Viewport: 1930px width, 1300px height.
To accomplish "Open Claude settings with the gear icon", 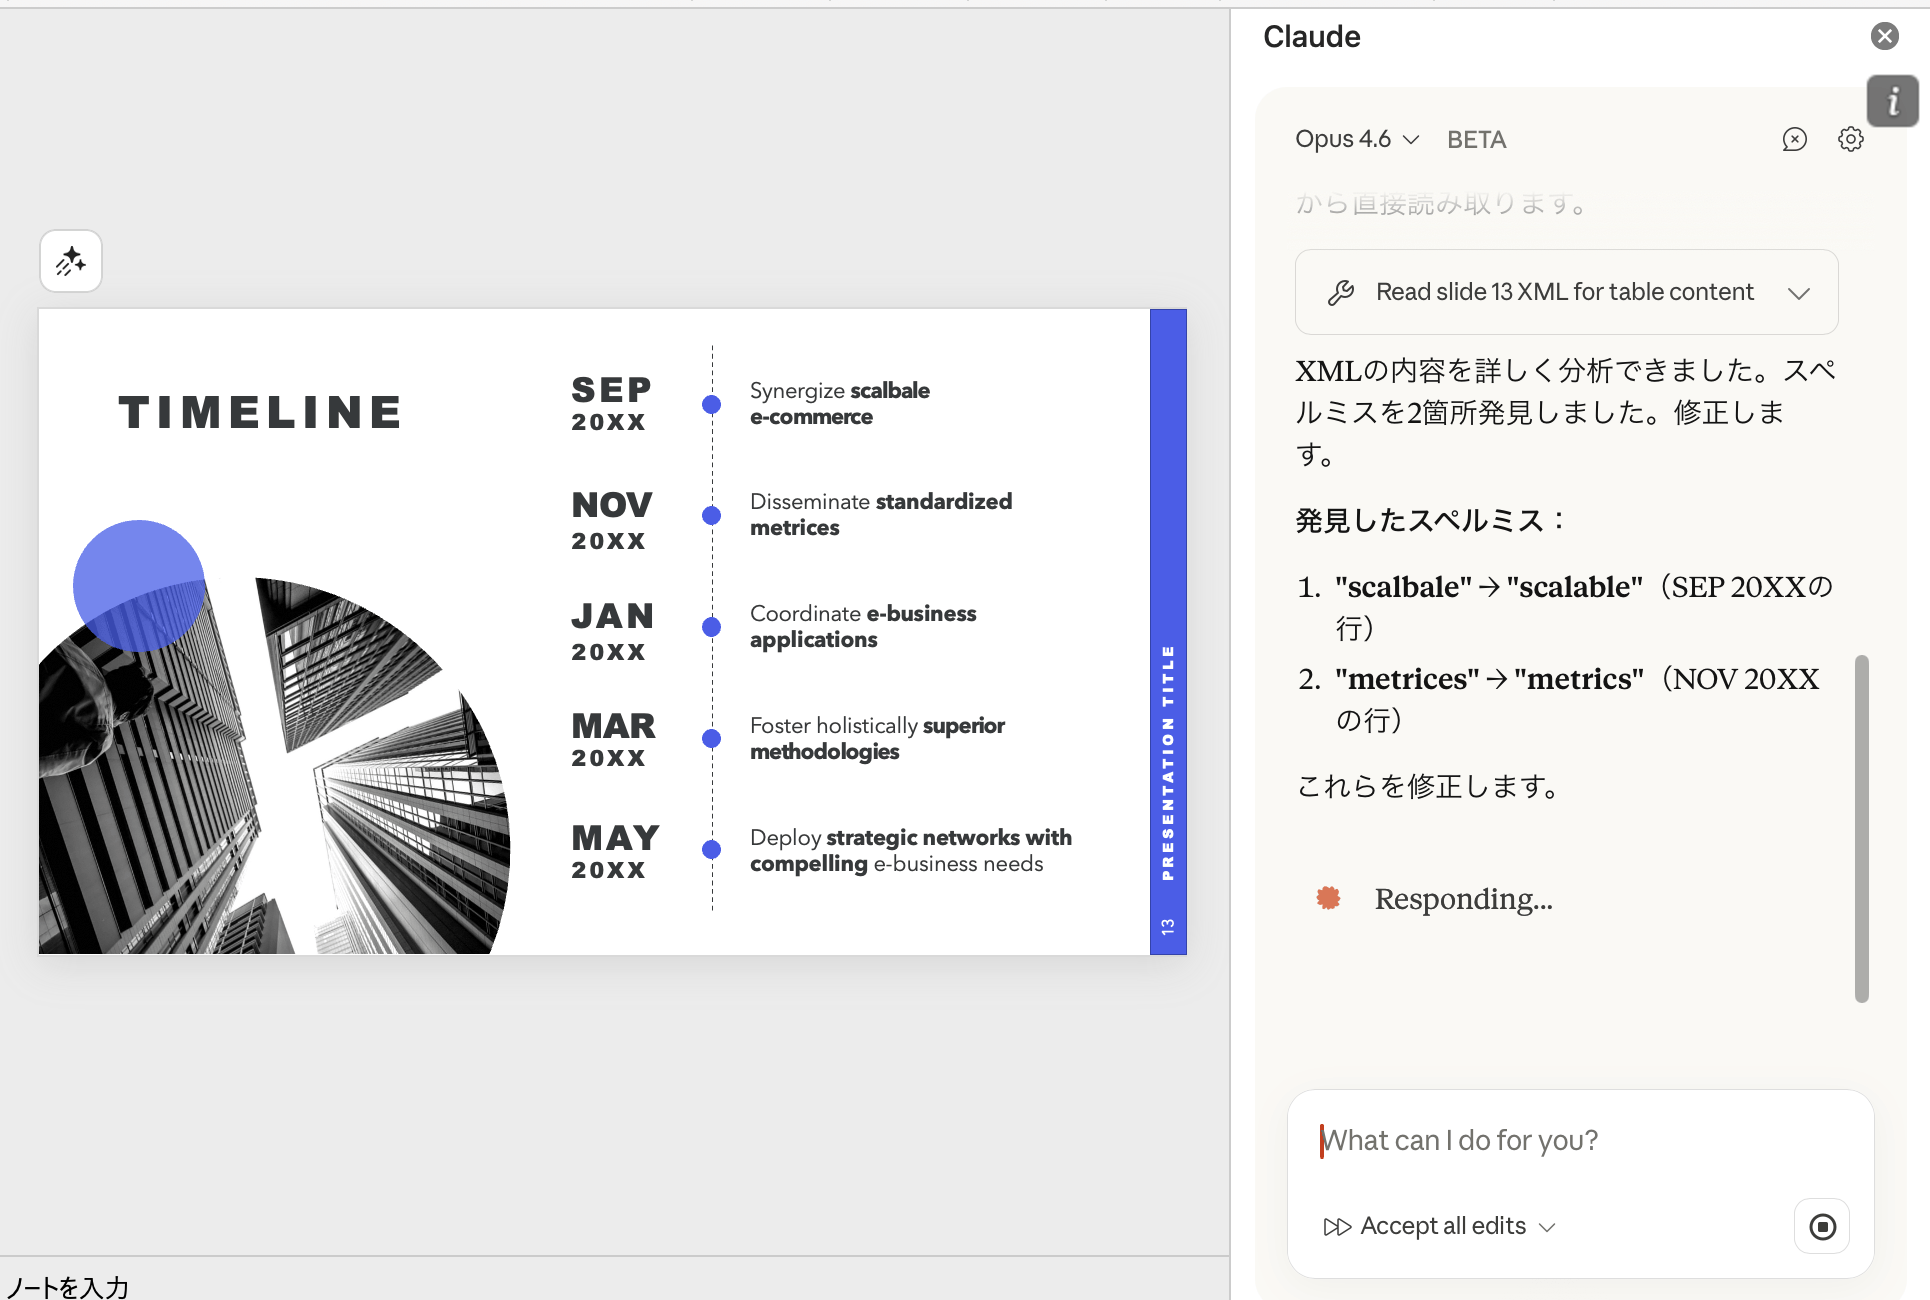I will click(x=1849, y=139).
